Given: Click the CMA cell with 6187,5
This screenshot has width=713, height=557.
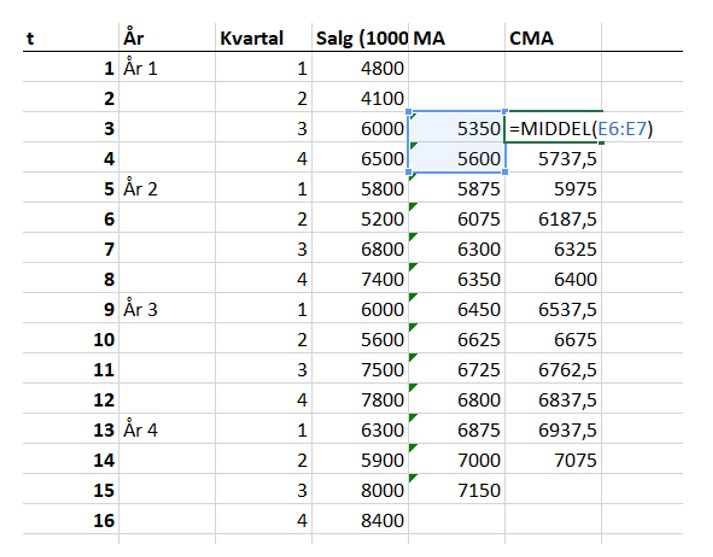Looking at the screenshot, I should pos(553,219).
